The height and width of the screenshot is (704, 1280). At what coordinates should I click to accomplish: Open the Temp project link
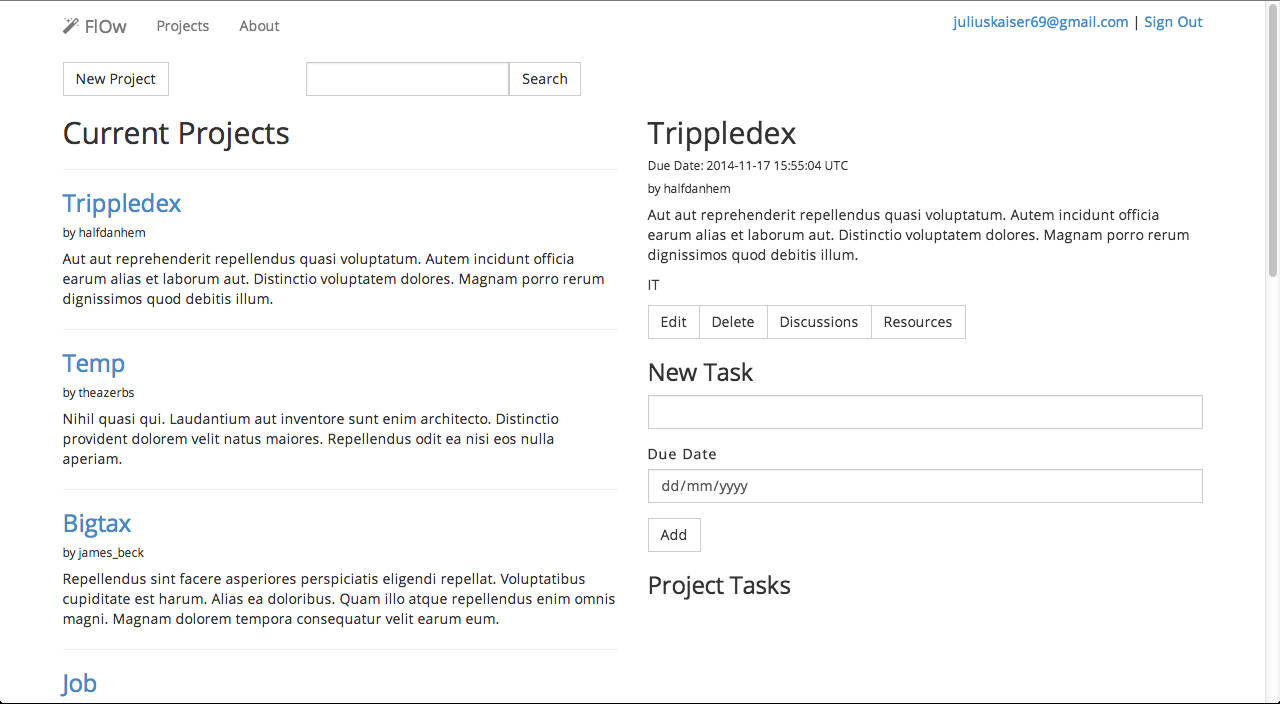[94, 363]
